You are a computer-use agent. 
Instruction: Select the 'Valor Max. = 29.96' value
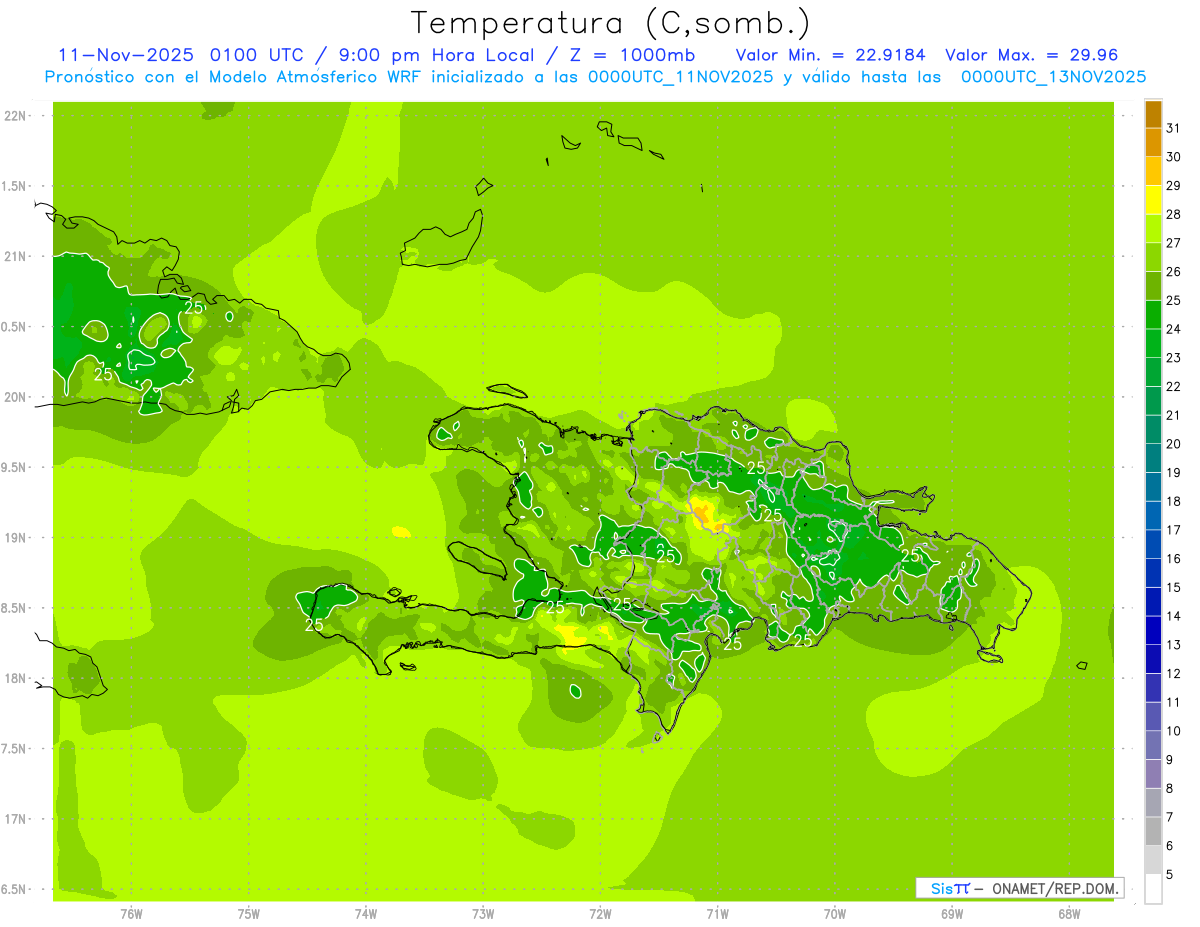click(x=1031, y=55)
